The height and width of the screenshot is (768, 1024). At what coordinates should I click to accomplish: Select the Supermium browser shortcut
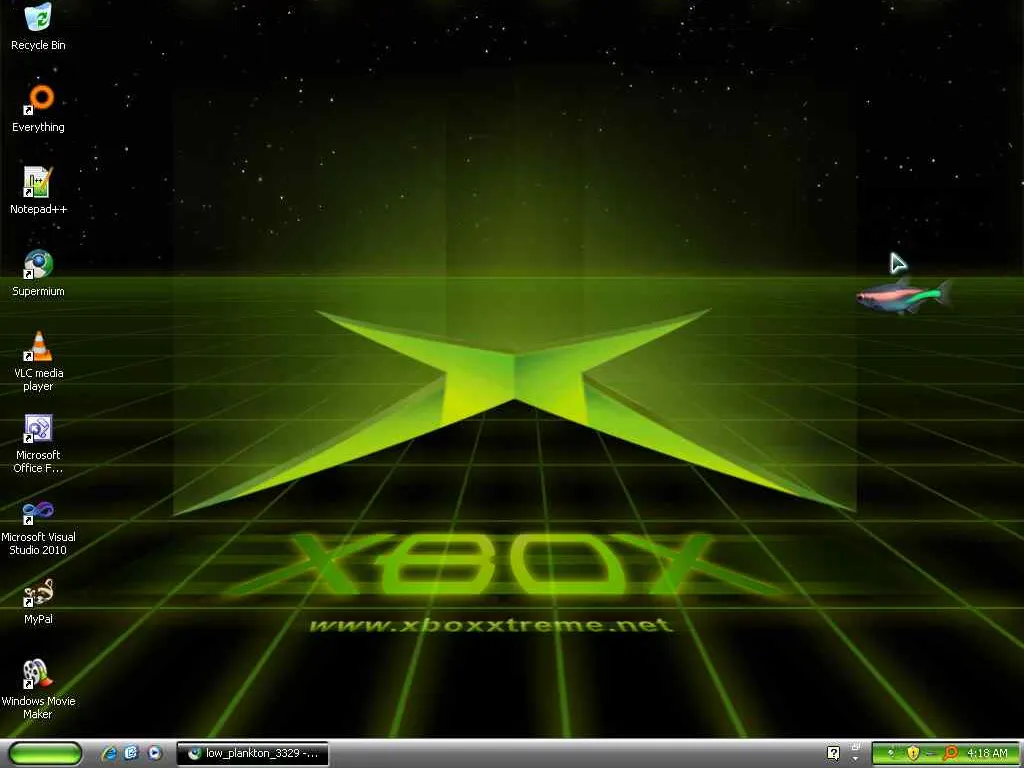pyautogui.click(x=38, y=273)
